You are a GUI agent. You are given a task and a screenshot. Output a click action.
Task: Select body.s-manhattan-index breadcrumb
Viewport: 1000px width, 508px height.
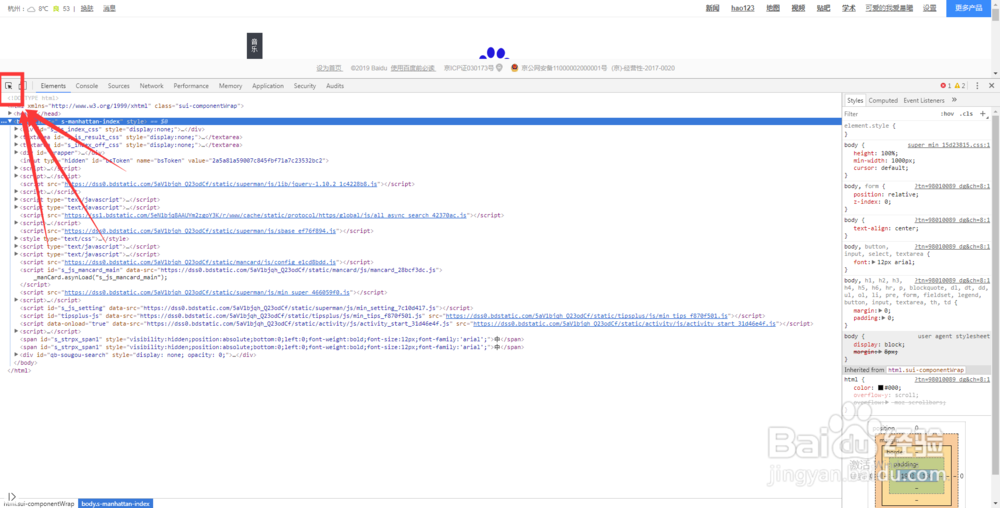115,504
